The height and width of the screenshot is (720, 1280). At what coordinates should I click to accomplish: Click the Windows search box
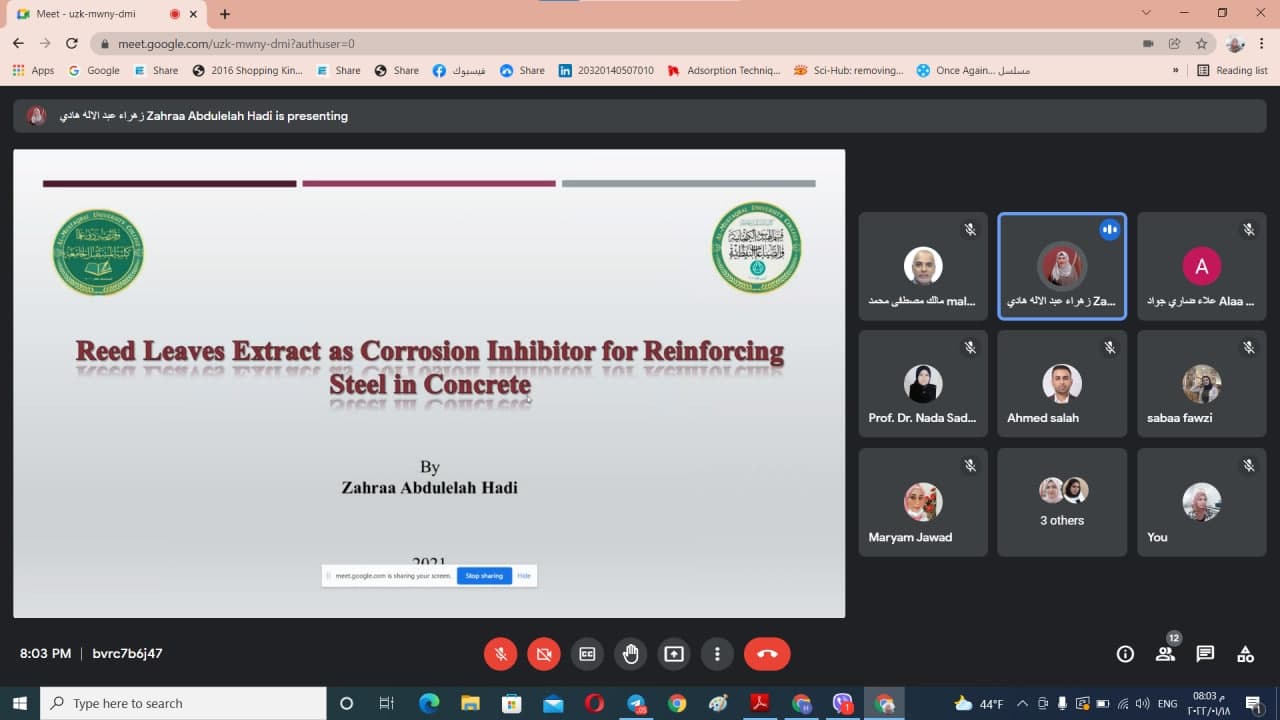pos(180,703)
